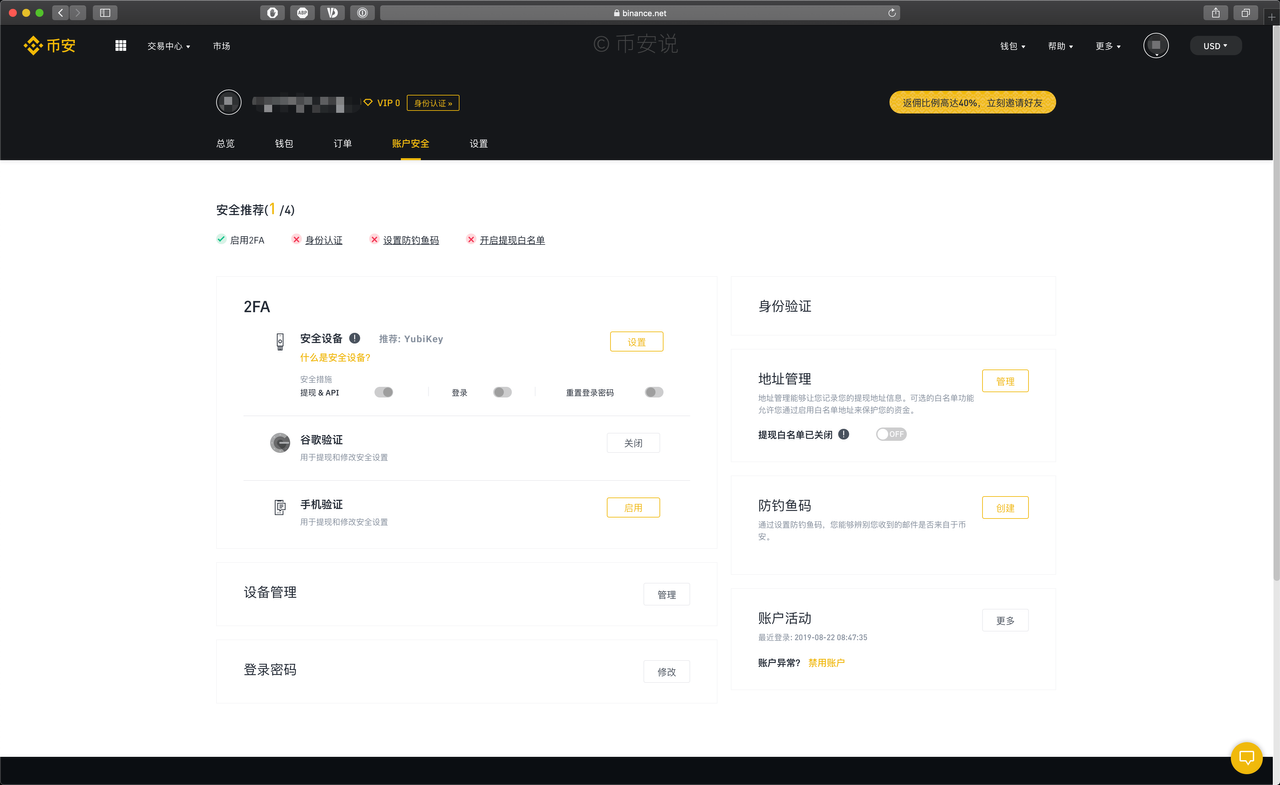Click the Safari address bar
Image resolution: width=1280 pixels, height=785 pixels.
click(x=640, y=13)
